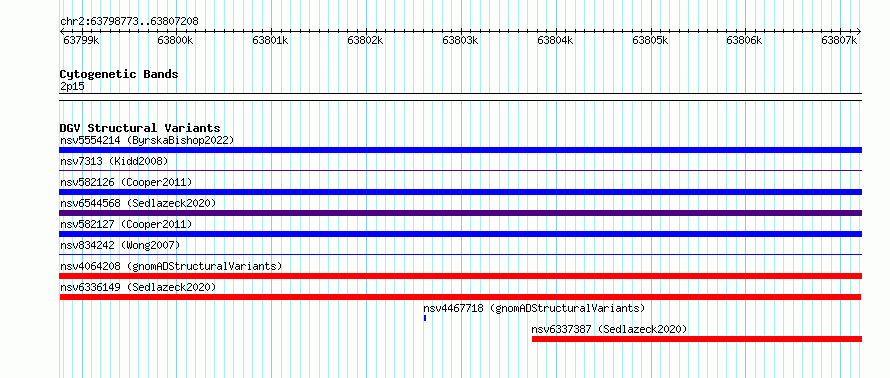Screen dimensions: 890x378
Task: Click the DGV Structural Variants track title
Action: tap(140, 128)
